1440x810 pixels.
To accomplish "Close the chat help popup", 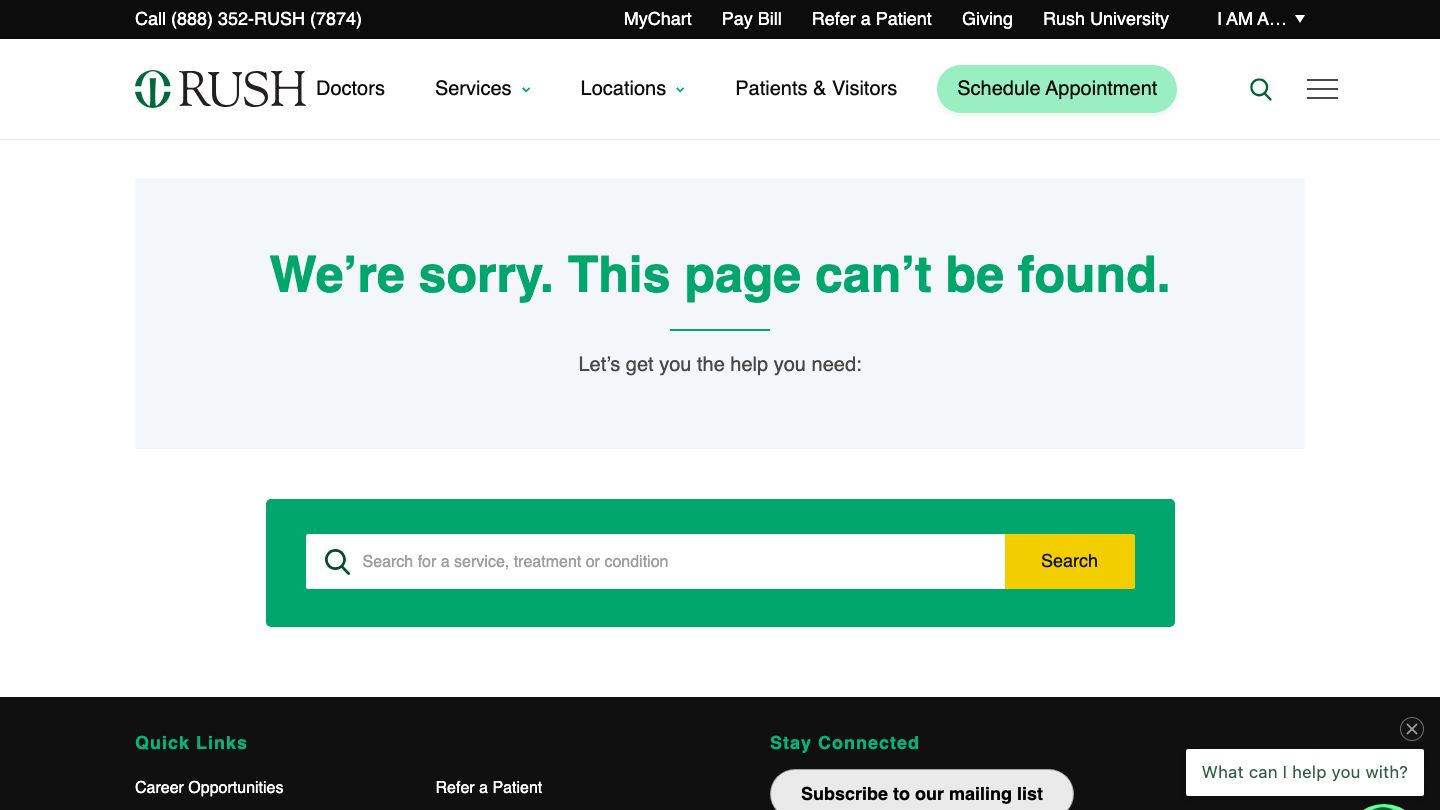I will click(1411, 729).
